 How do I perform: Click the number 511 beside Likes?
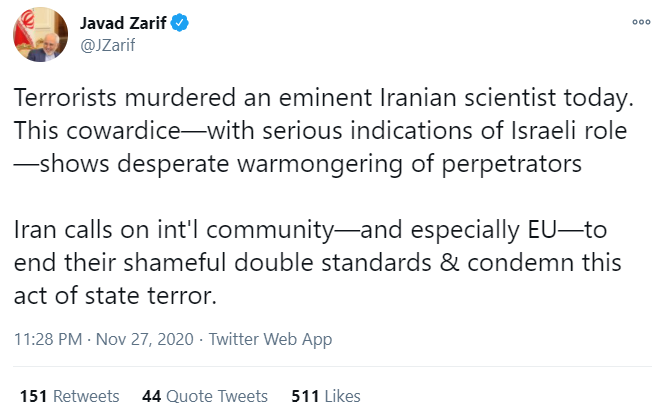click(x=305, y=396)
